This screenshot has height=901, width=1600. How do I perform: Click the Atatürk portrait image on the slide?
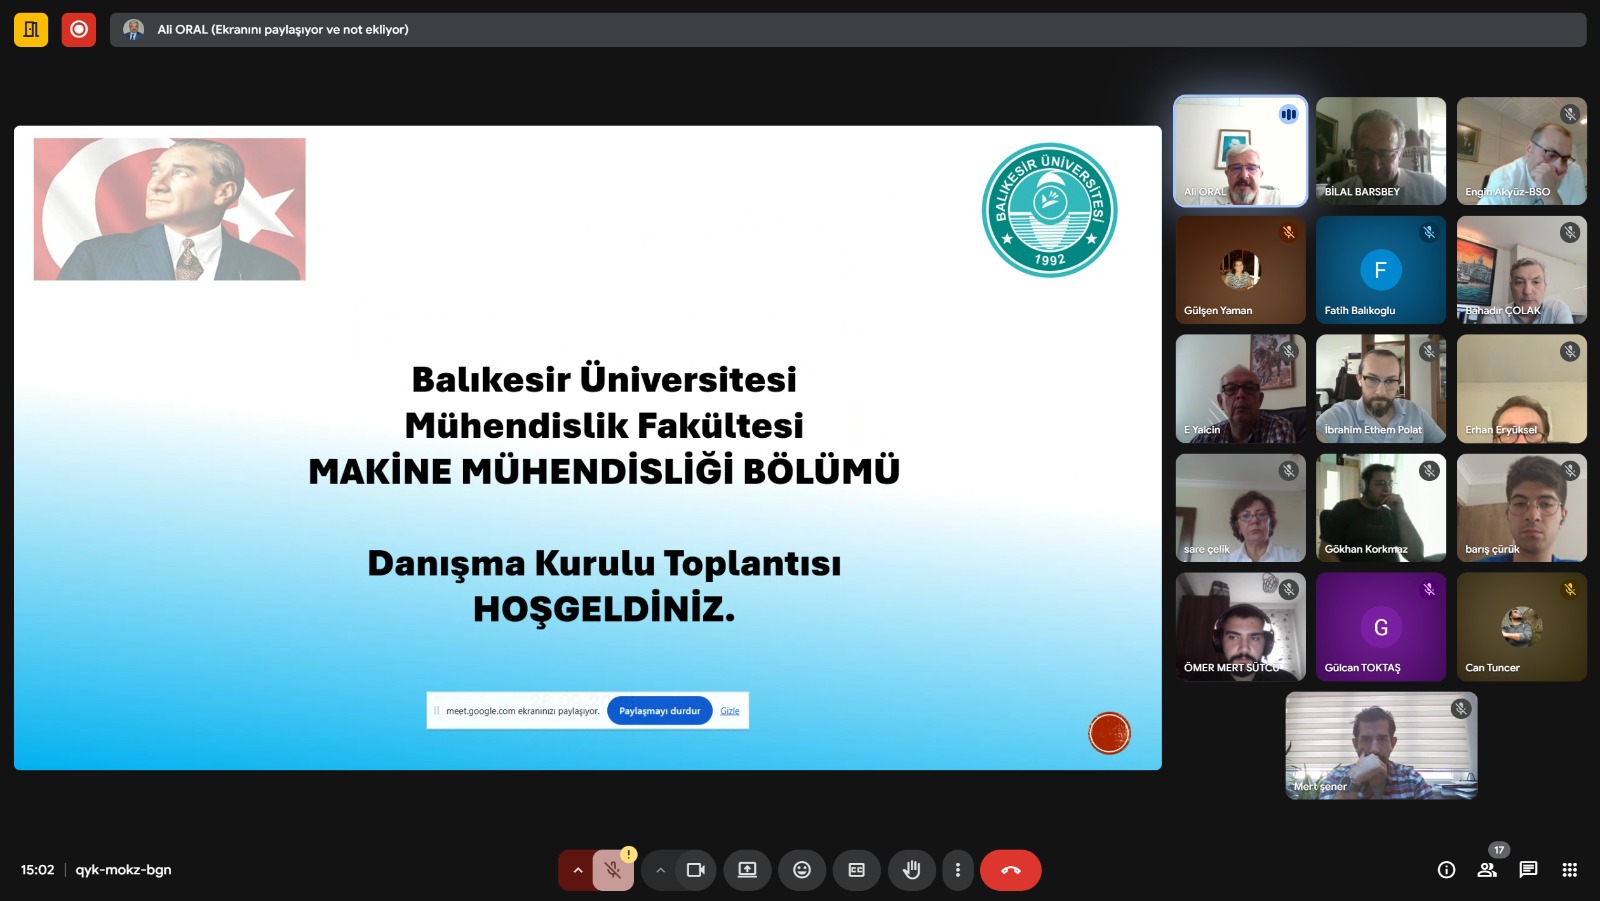(170, 209)
